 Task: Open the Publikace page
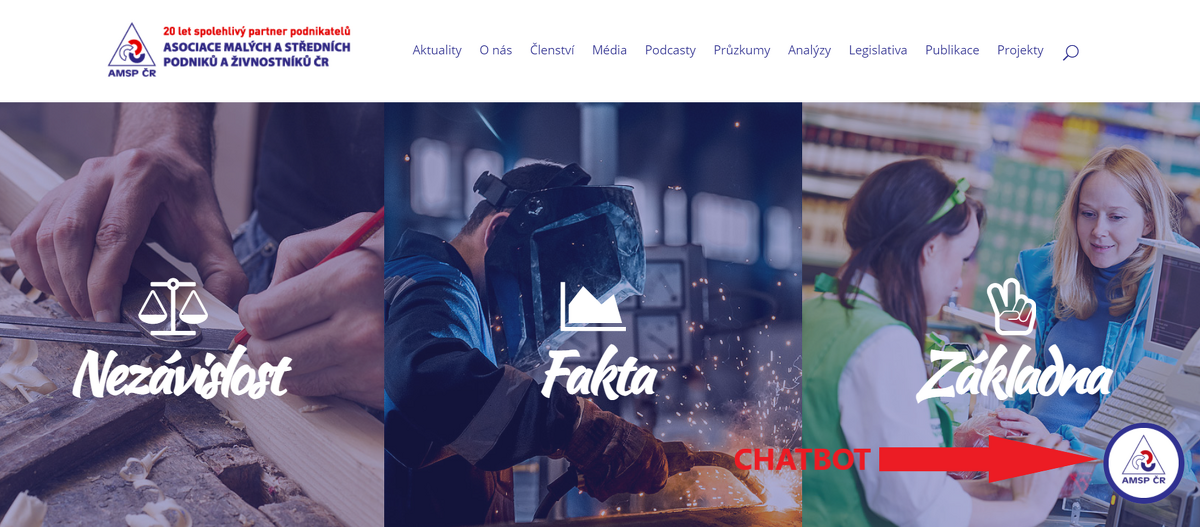952,50
